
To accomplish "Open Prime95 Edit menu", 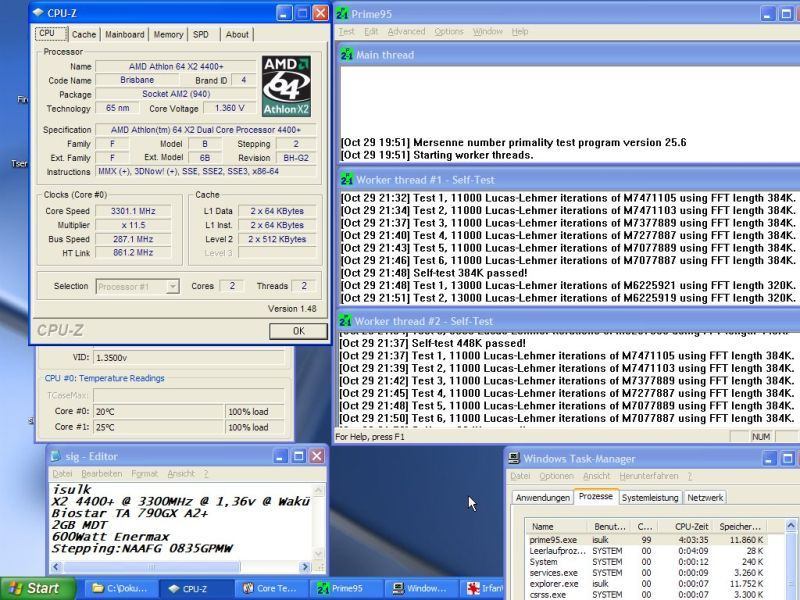I will (x=371, y=32).
